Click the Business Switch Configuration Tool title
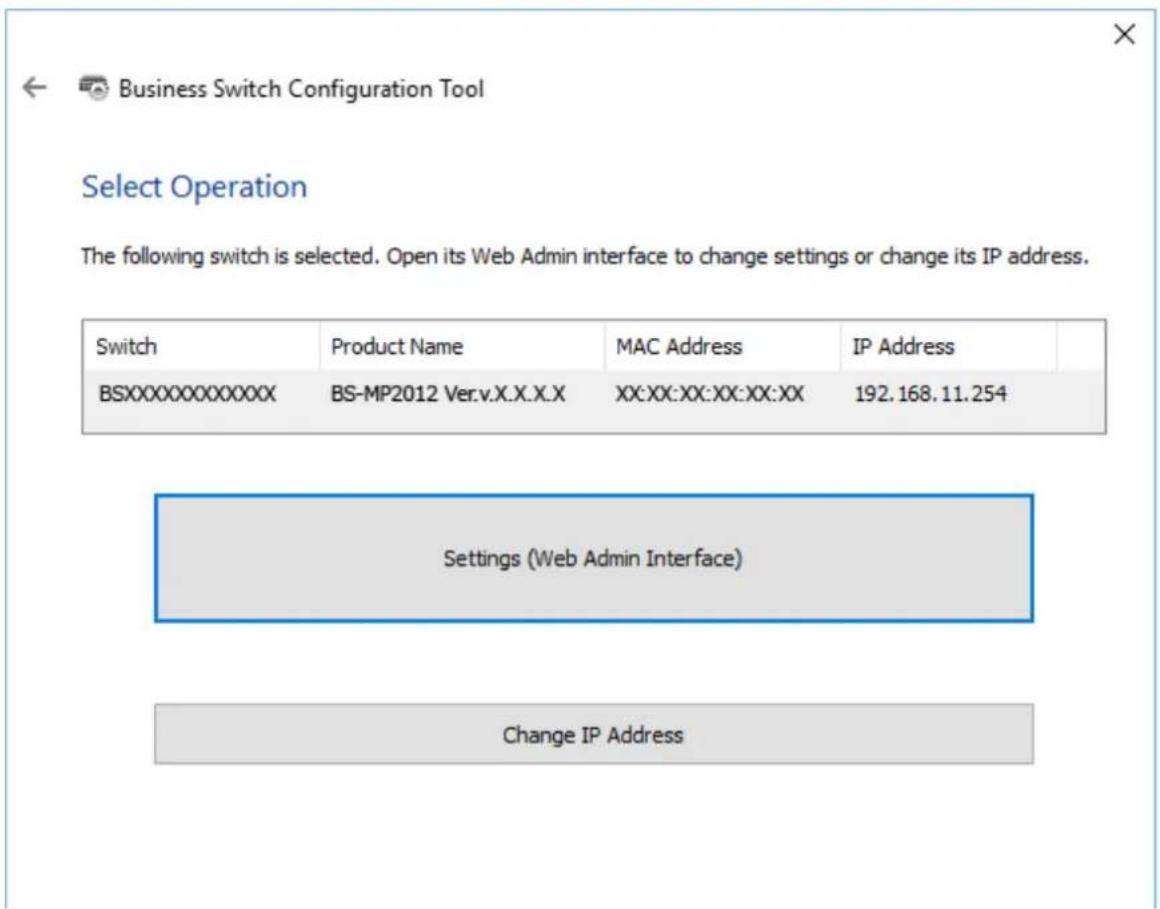This screenshot has height=909, width=1160. click(x=301, y=89)
